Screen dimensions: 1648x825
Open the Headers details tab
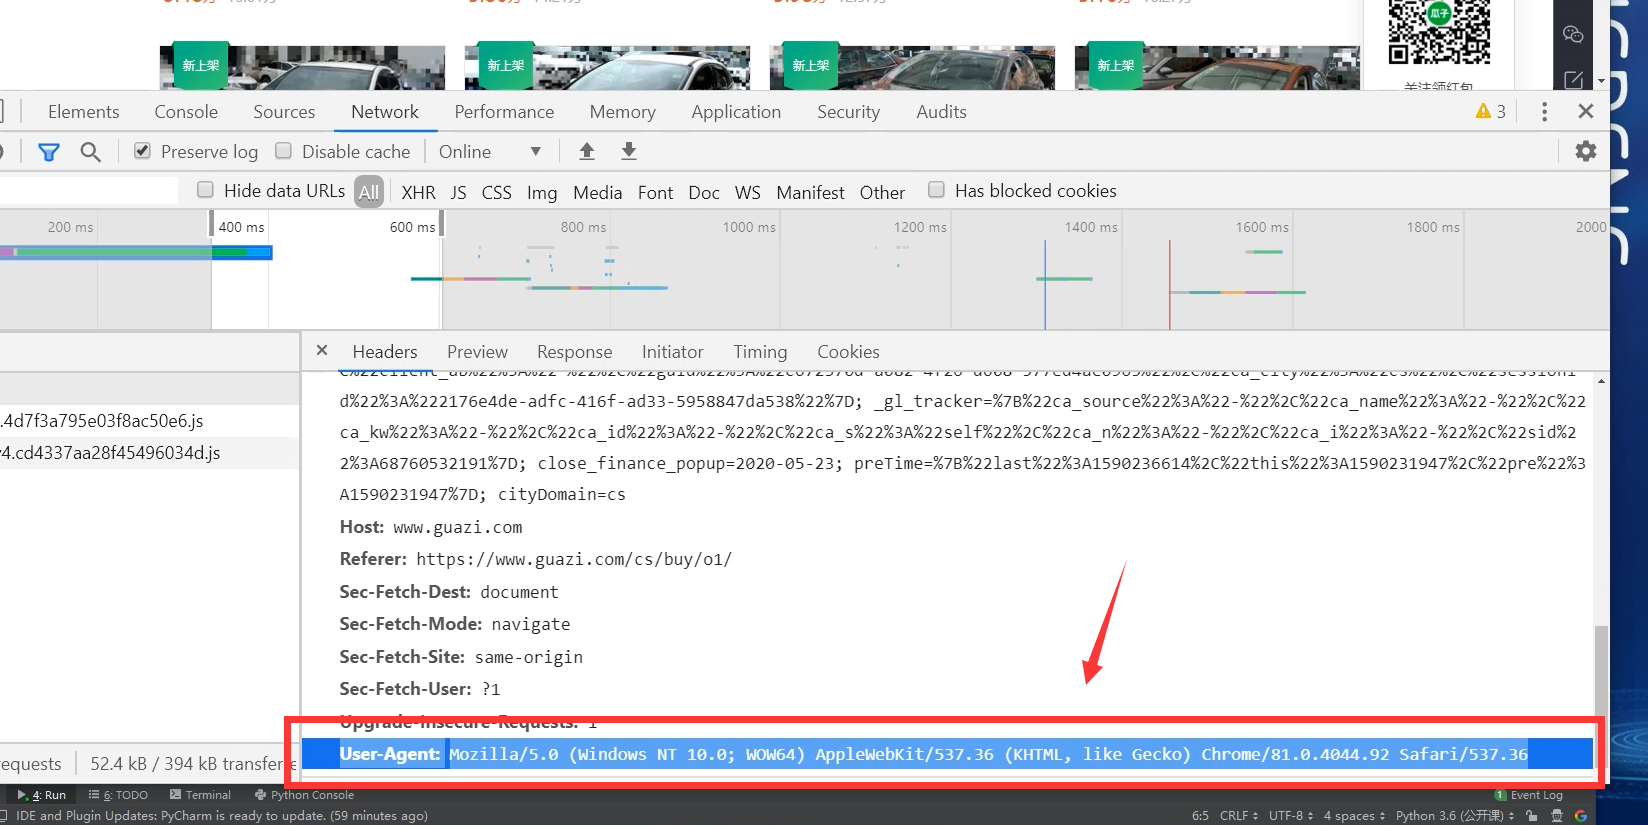pos(385,352)
